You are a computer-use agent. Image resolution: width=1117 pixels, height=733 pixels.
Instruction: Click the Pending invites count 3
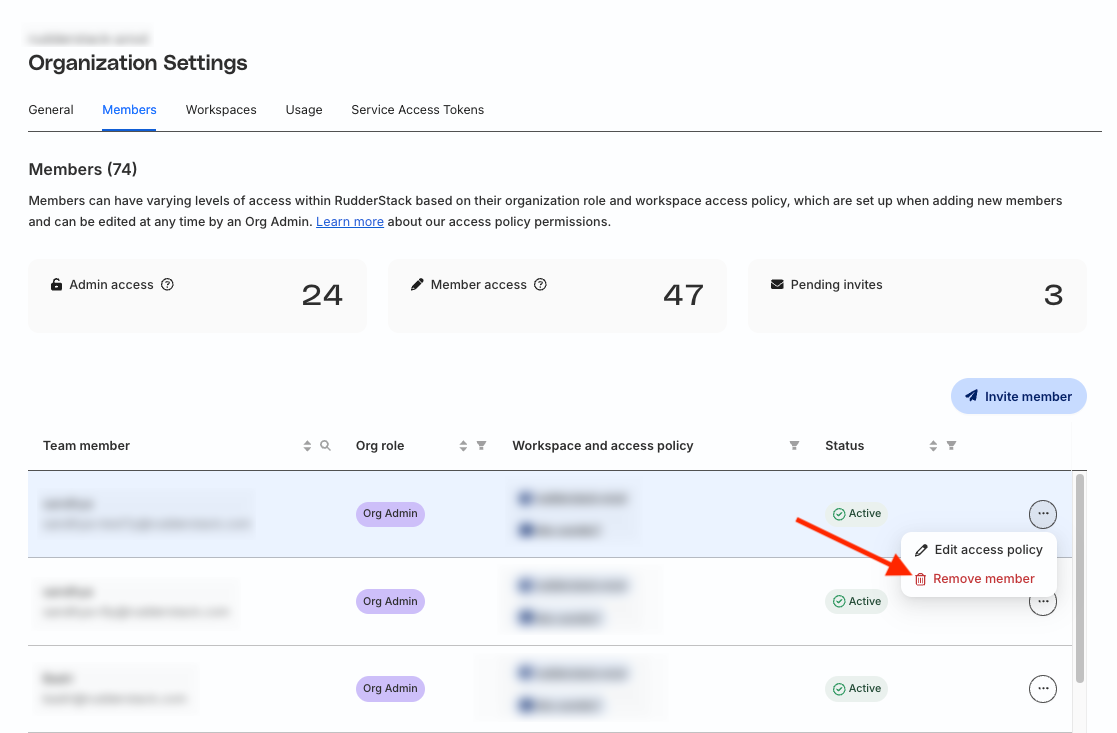1054,296
